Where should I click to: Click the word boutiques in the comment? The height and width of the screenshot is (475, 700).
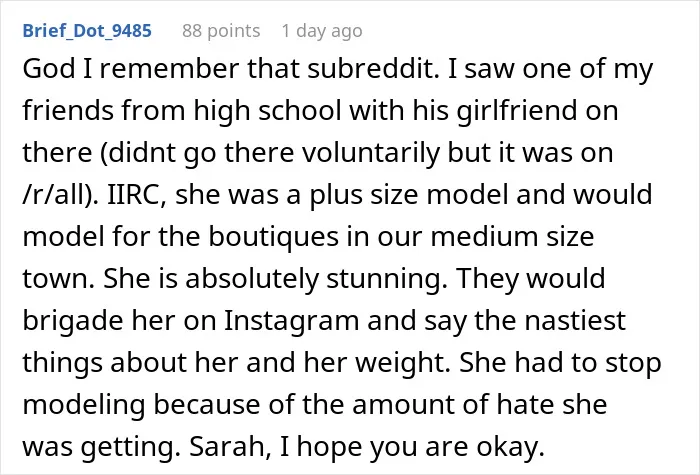tap(273, 237)
